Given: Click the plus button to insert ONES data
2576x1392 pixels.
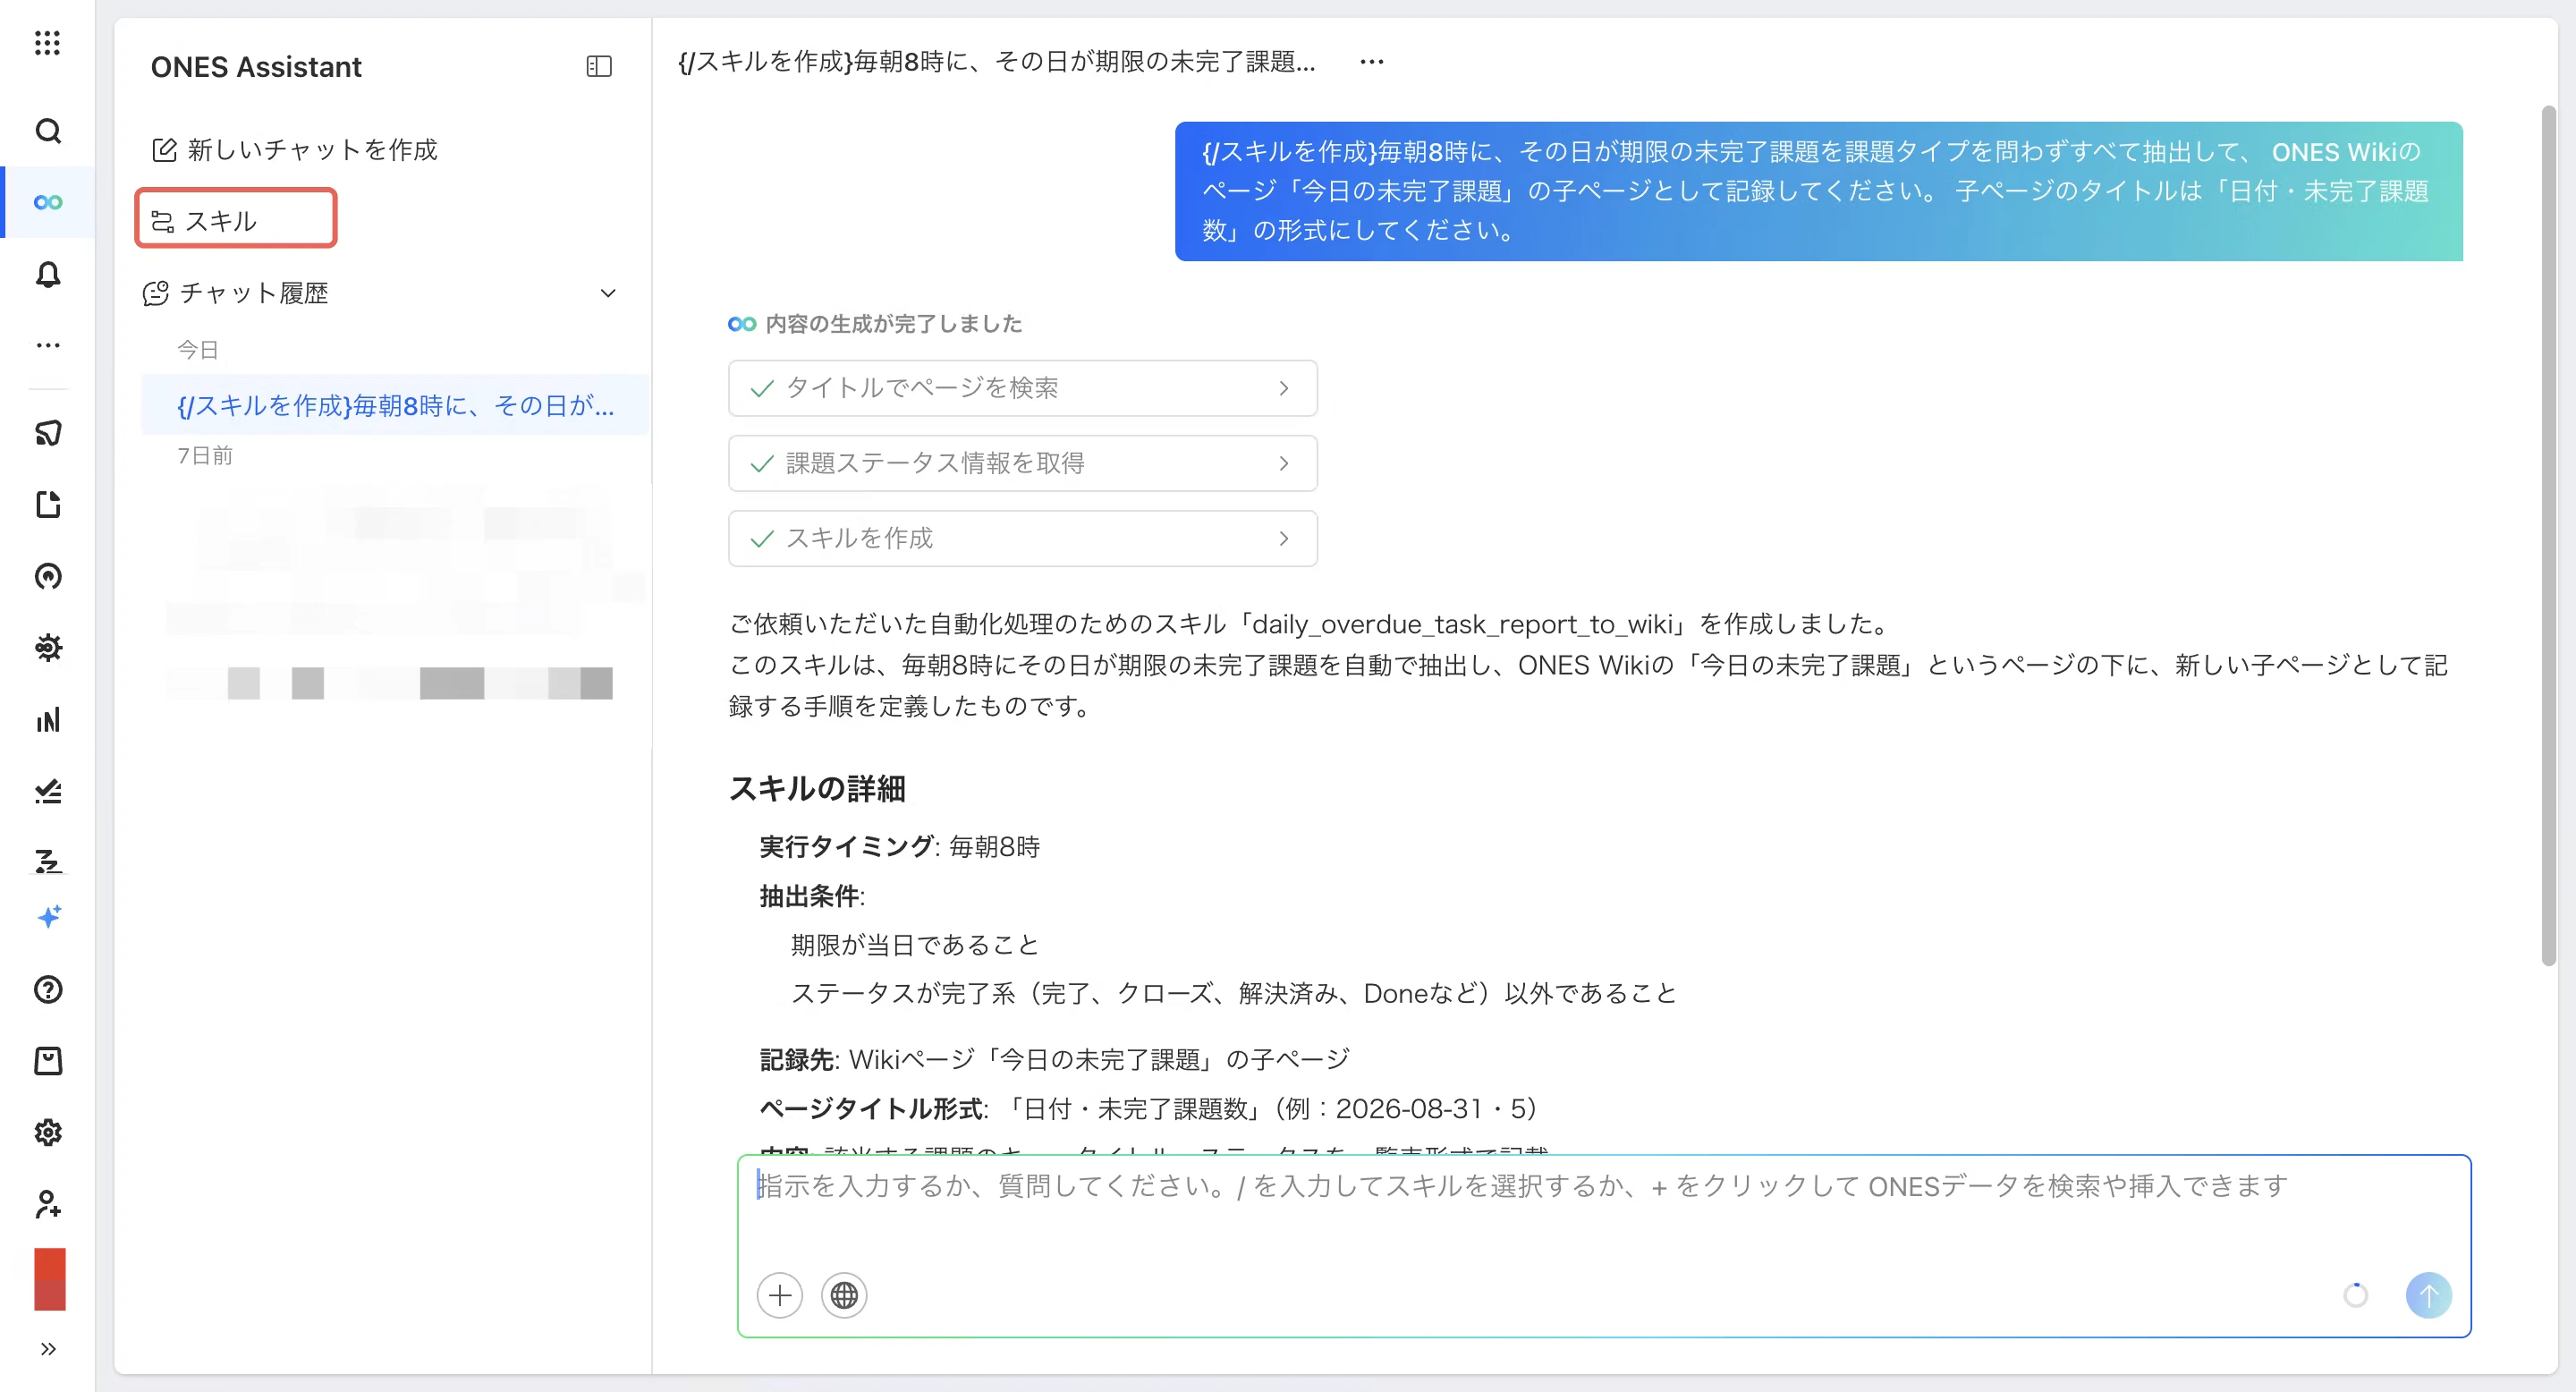Looking at the screenshot, I should pyautogui.click(x=780, y=1295).
